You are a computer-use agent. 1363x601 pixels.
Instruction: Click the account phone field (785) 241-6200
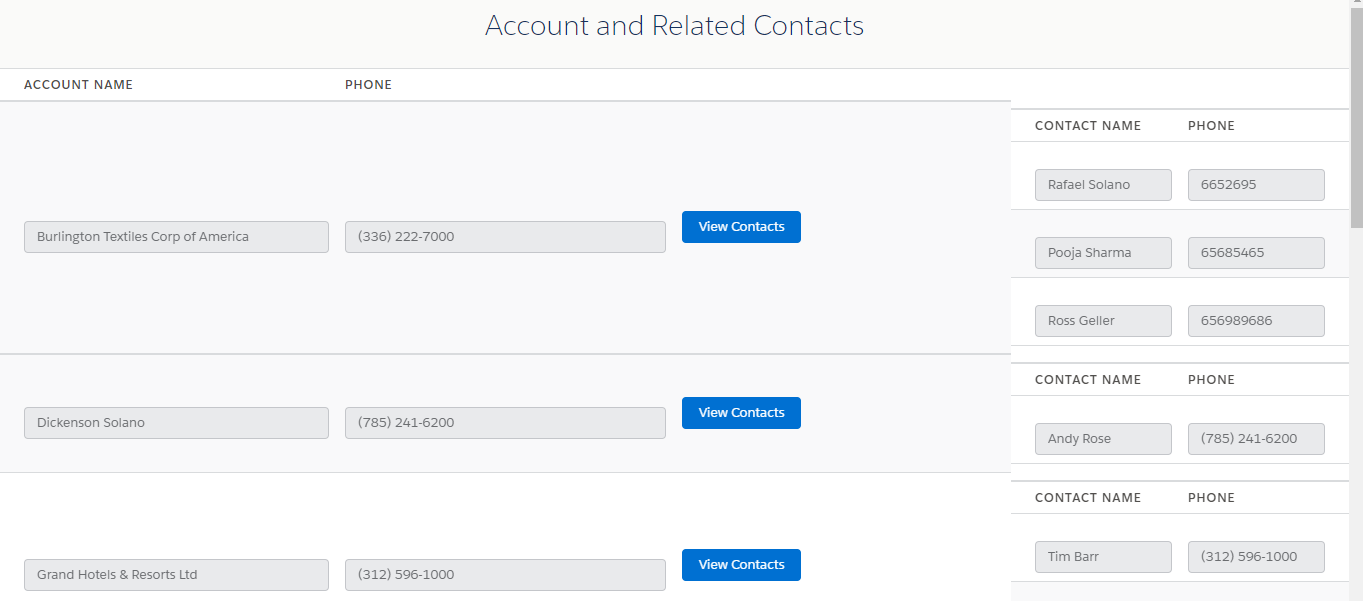505,423
